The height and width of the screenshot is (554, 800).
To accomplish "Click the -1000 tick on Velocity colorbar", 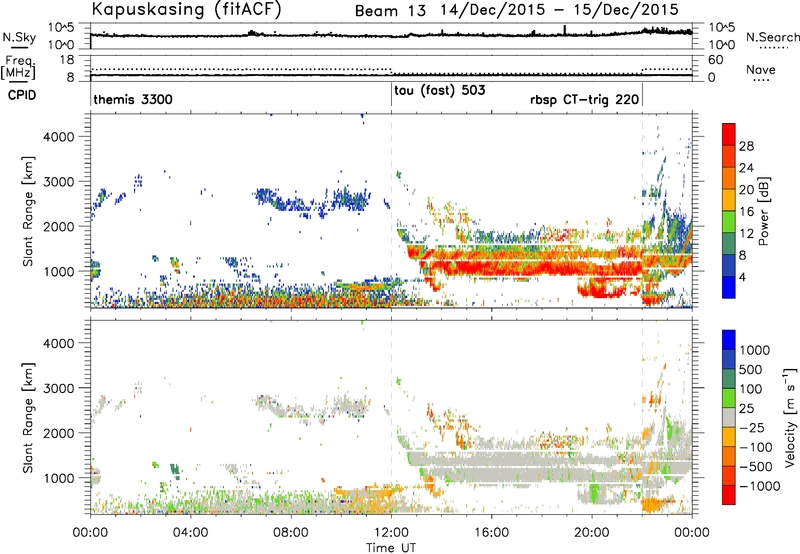I will point(760,486).
